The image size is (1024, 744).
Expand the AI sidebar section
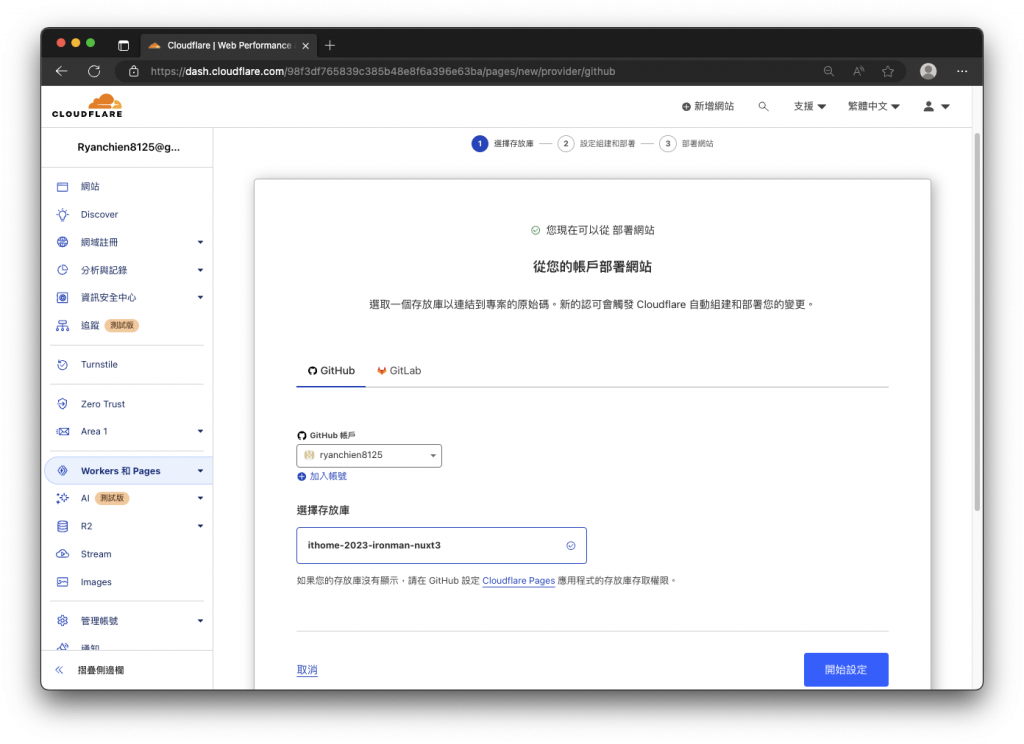(200, 498)
